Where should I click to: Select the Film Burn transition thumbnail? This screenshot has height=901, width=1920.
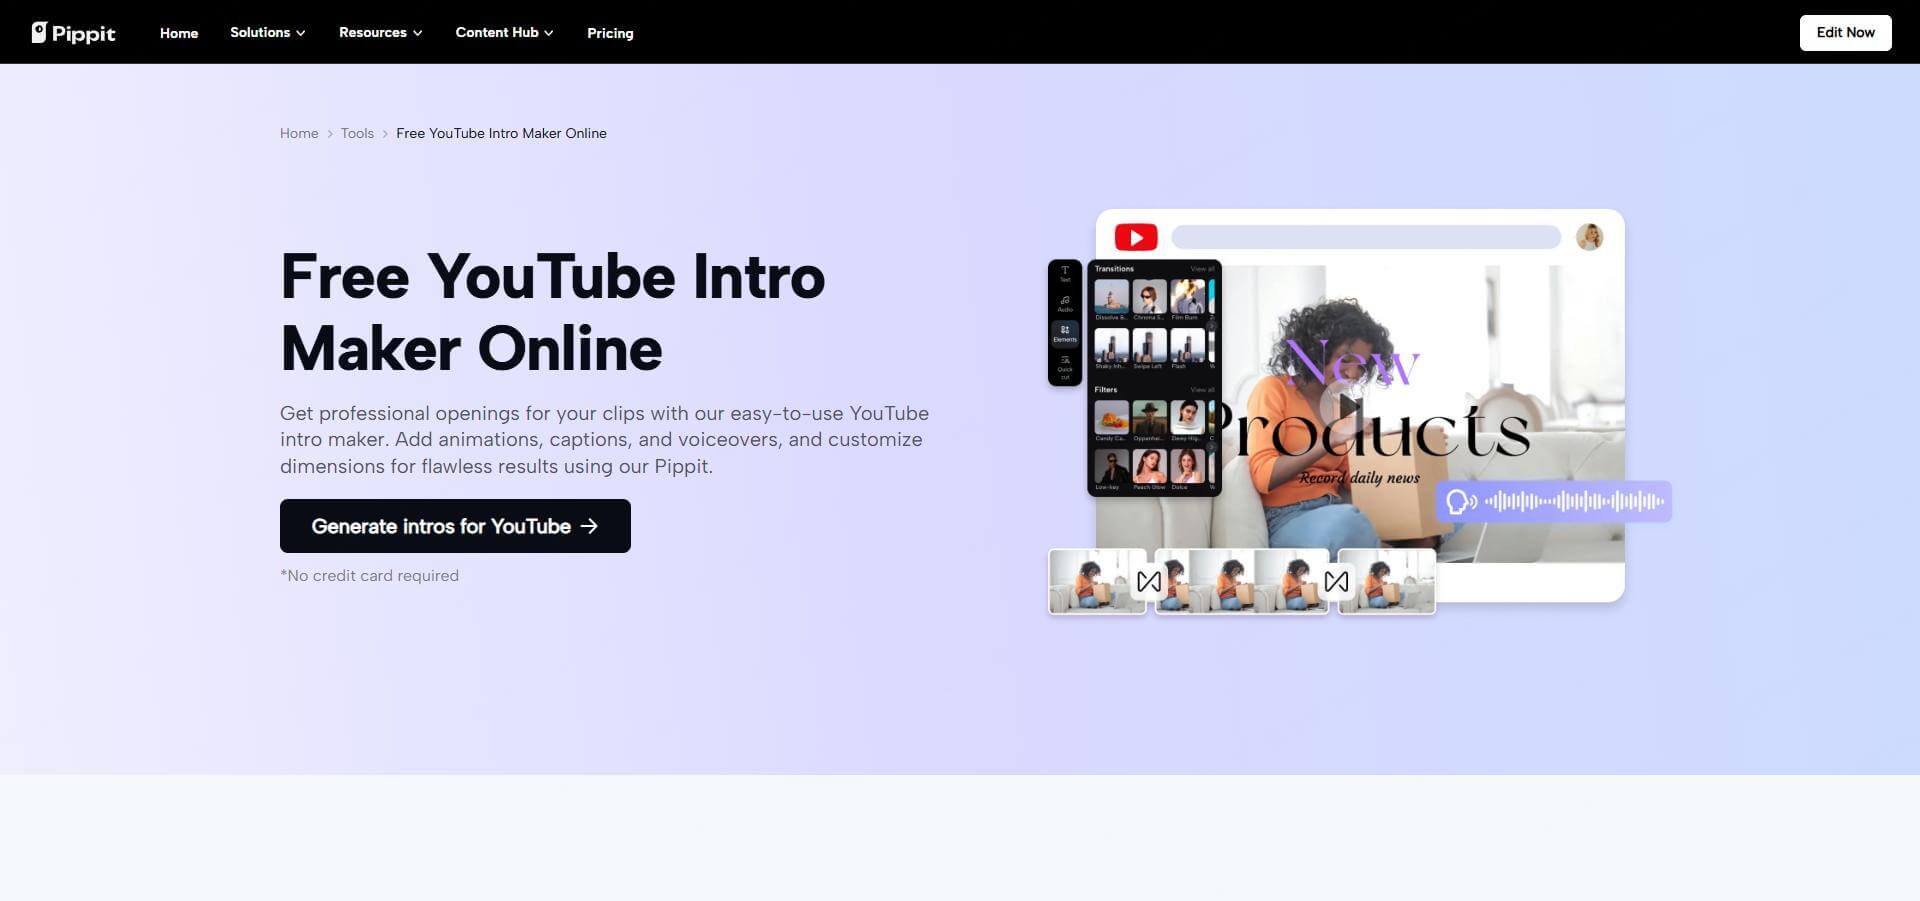pyautogui.click(x=1189, y=298)
